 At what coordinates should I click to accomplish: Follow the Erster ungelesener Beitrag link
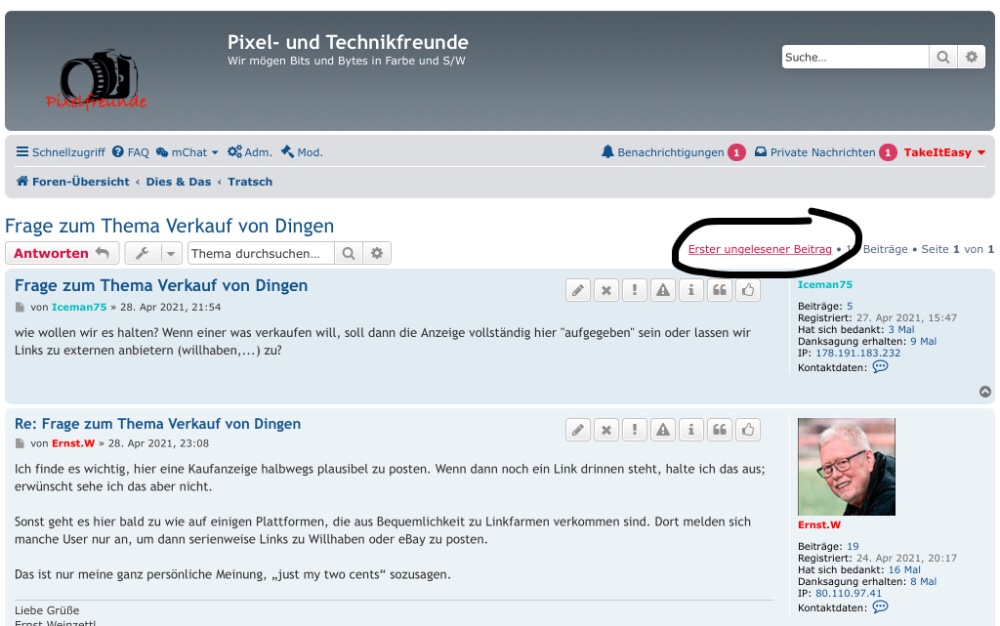pos(760,248)
